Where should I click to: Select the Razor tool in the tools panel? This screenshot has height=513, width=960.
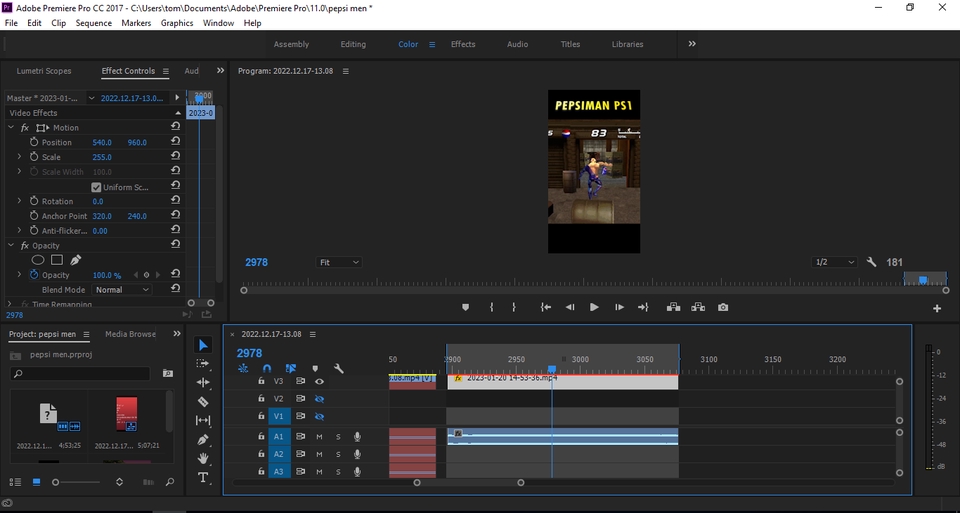203,401
